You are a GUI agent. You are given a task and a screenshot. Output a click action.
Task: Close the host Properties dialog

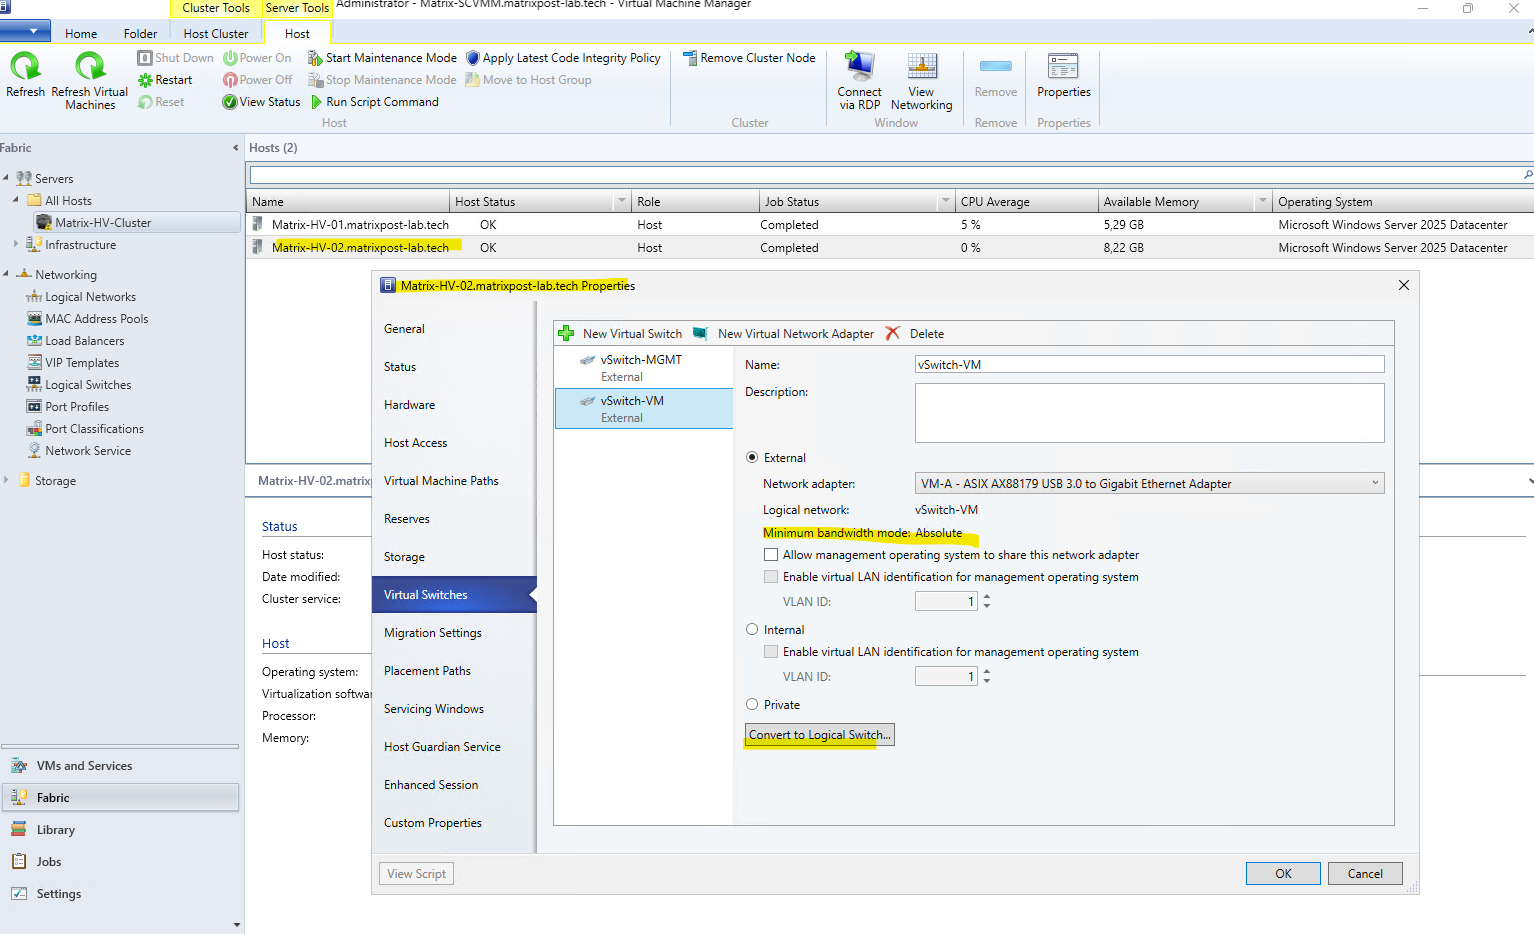(x=1404, y=285)
